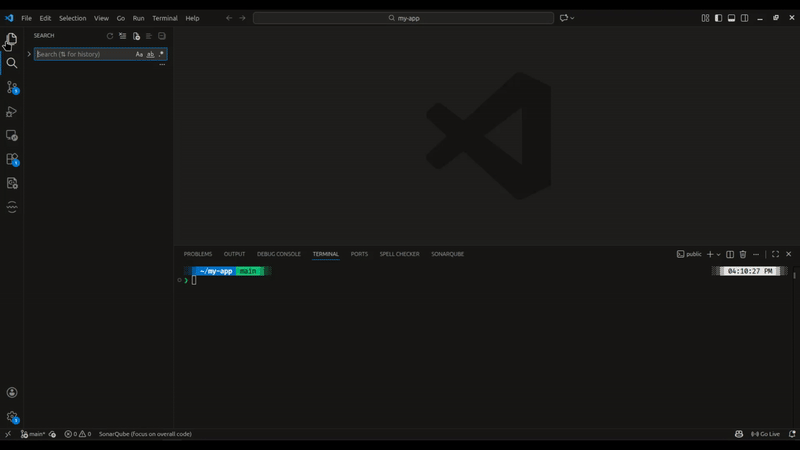This screenshot has height=450, width=800.
Task: Switch to the Debug Console tab
Action: coord(279,254)
